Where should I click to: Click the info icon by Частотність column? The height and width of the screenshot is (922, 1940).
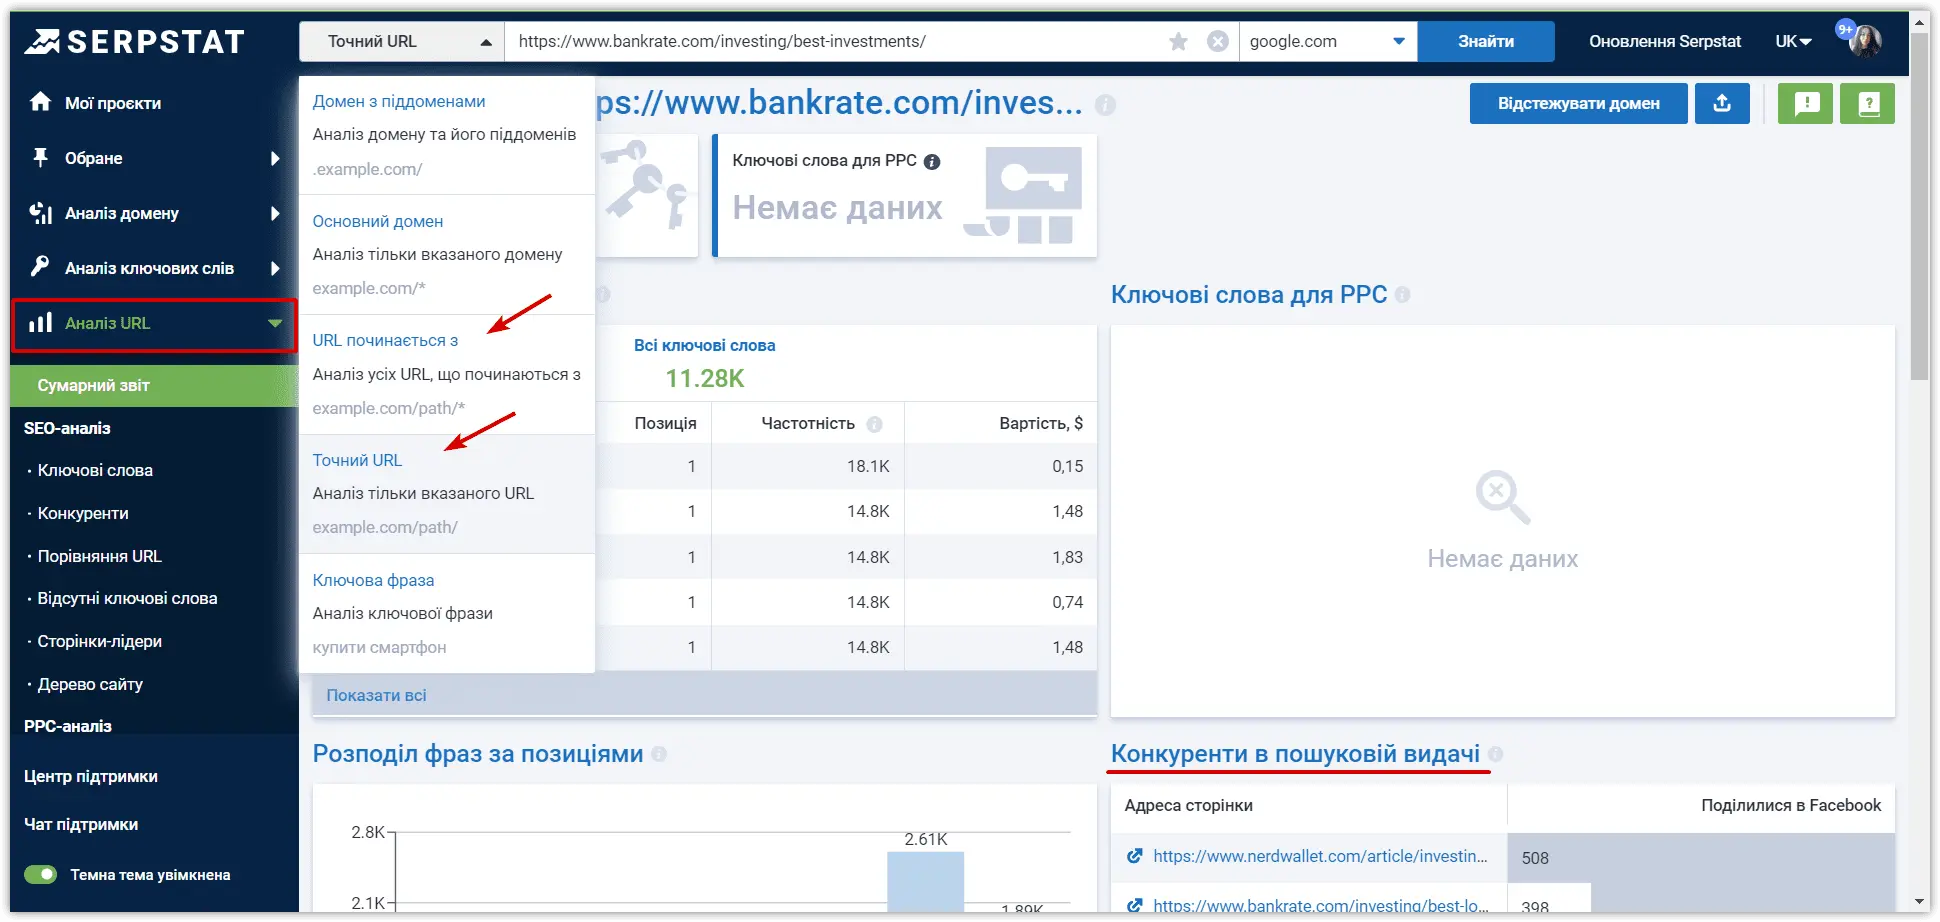874,424
